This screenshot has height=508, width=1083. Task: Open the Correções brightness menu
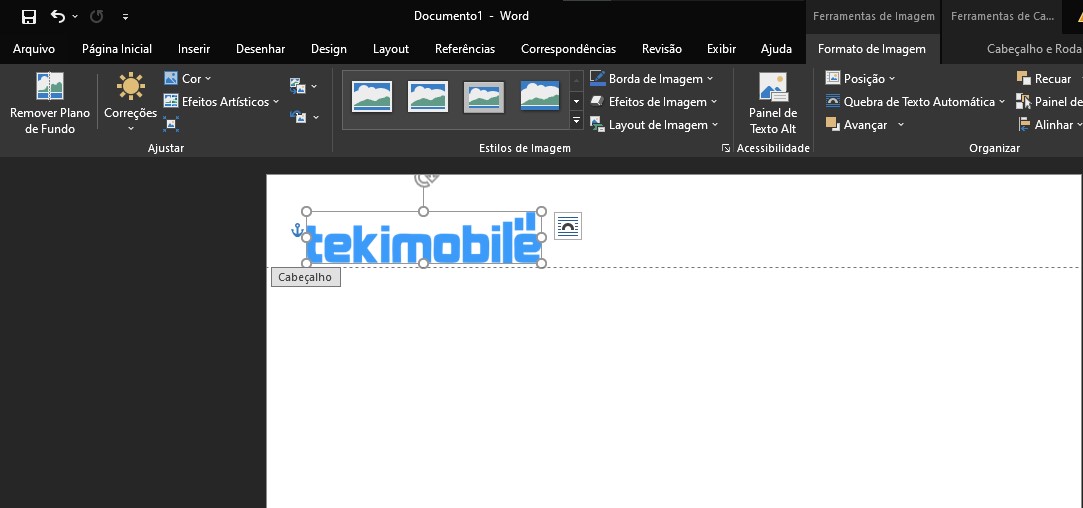131,102
